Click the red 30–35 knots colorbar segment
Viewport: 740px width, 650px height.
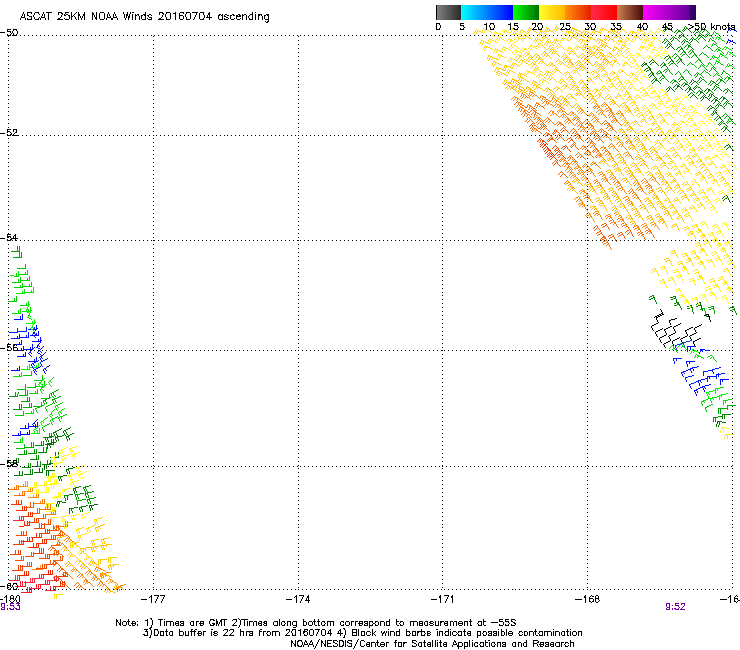[x=604, y=12]
